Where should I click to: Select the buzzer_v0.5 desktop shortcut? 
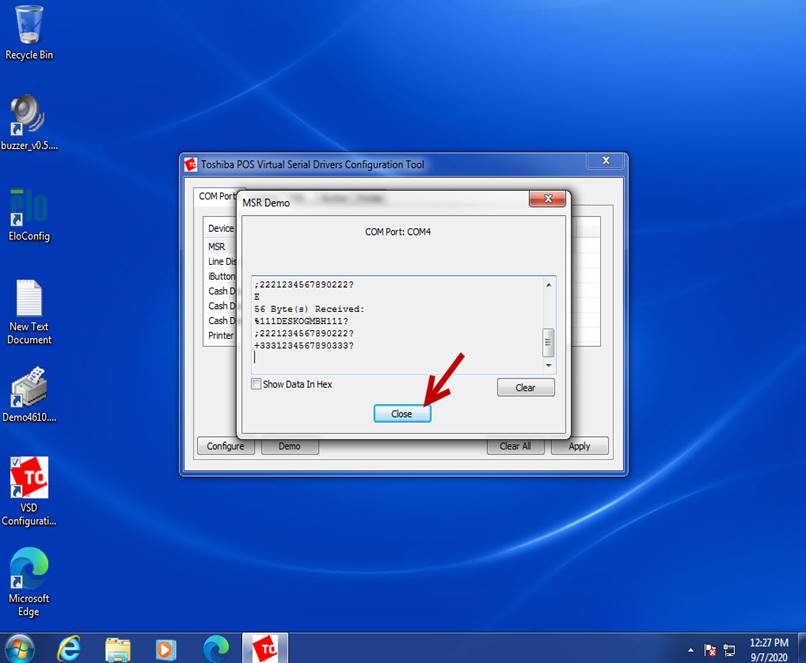click(29, 120)
